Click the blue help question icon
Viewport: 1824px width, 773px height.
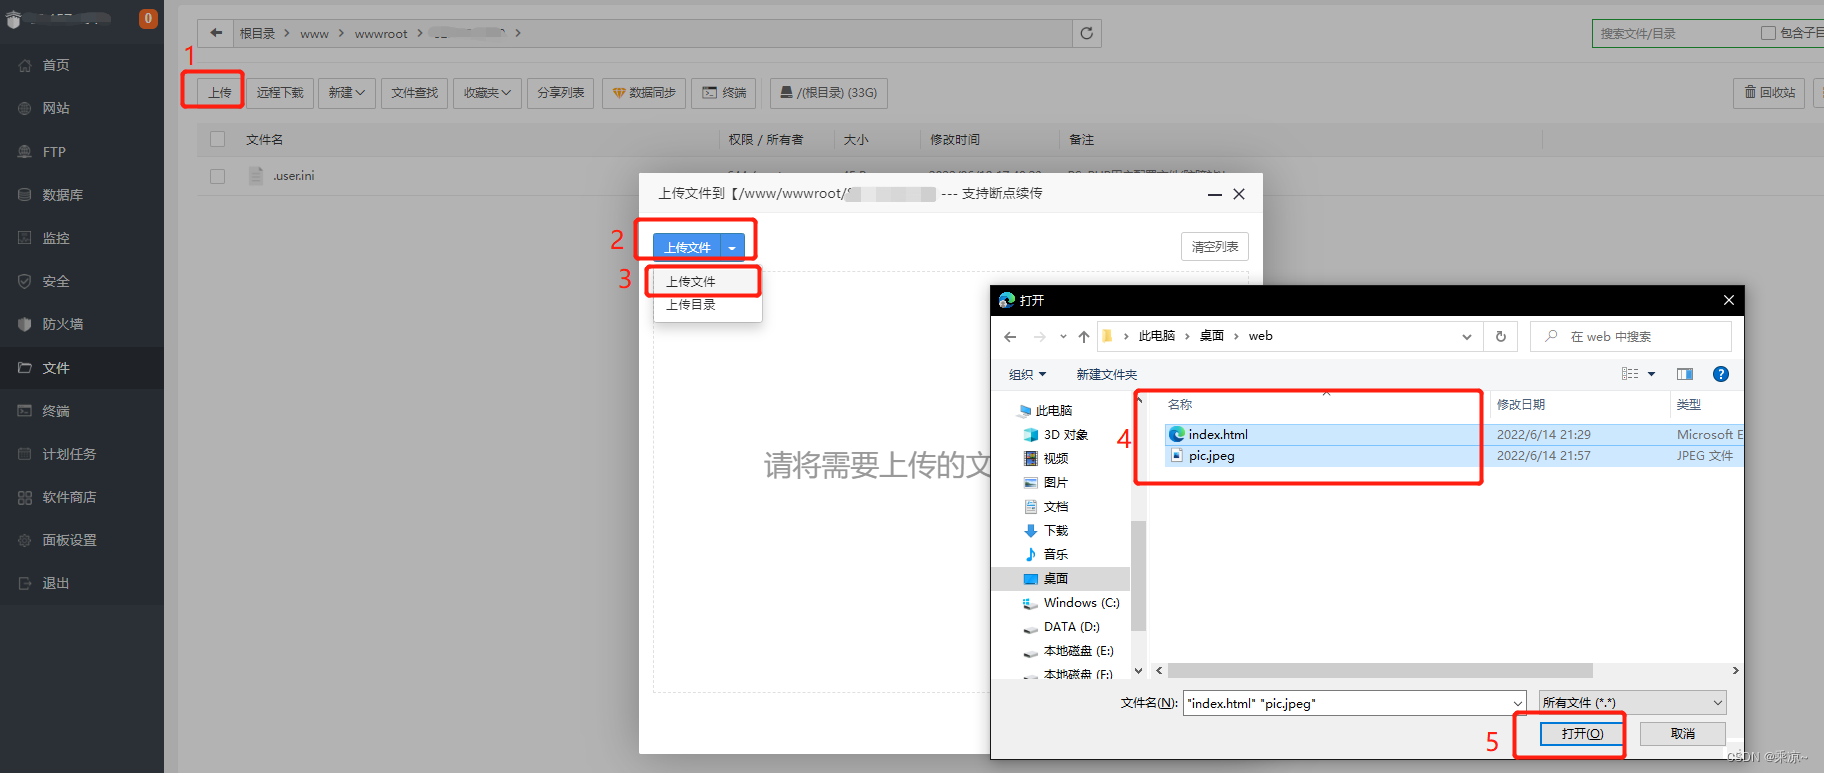point(1721,374)
